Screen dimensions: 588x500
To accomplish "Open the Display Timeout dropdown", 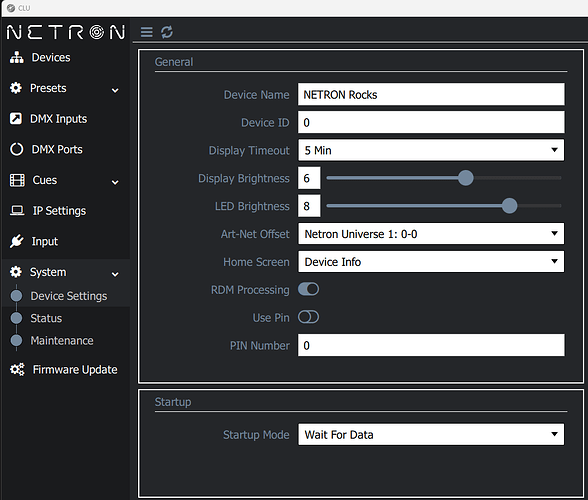I will [431, 150].
